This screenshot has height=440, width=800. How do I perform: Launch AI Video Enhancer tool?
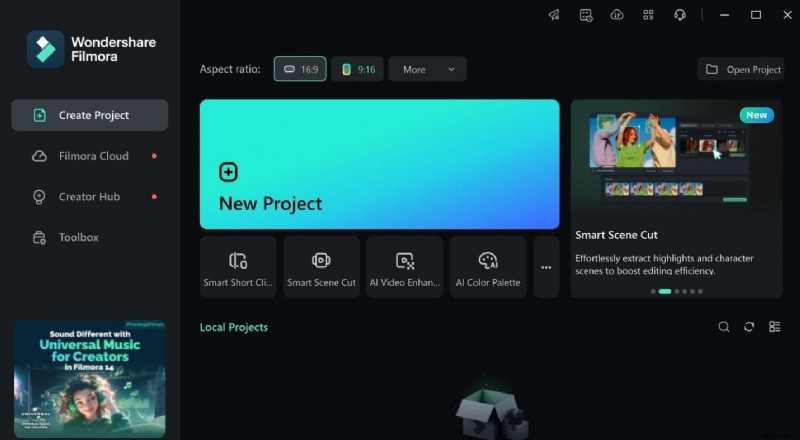click(x=405, y=267)
